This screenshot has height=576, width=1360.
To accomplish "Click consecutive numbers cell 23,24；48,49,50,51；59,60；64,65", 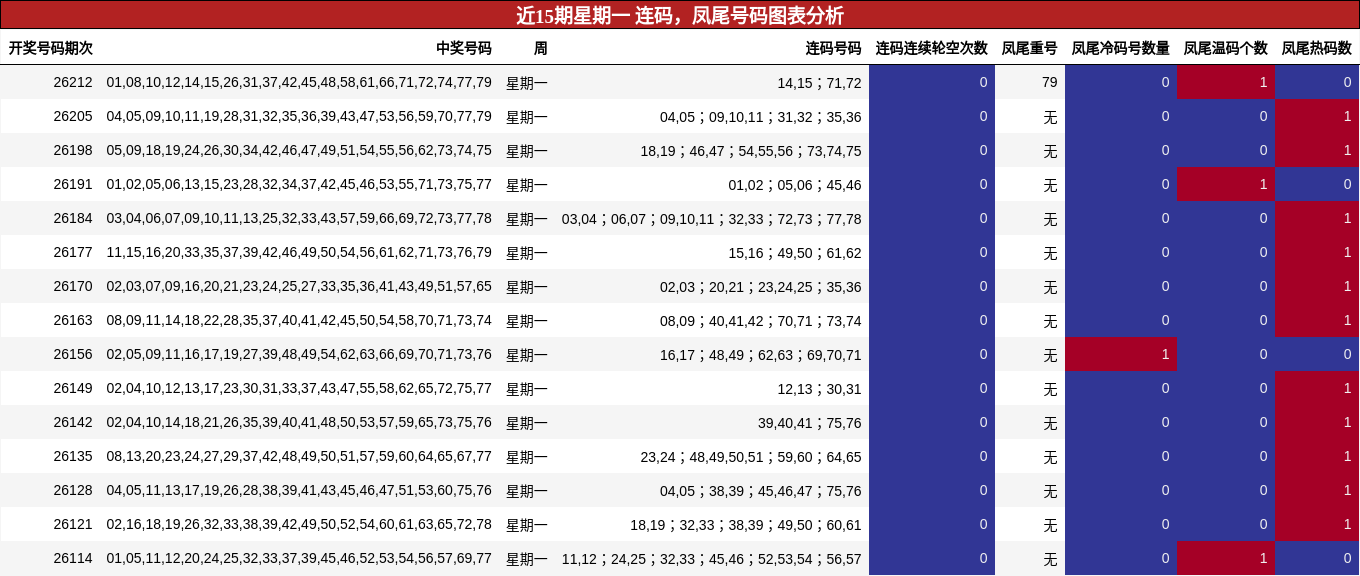I will (x=751, y=456).
